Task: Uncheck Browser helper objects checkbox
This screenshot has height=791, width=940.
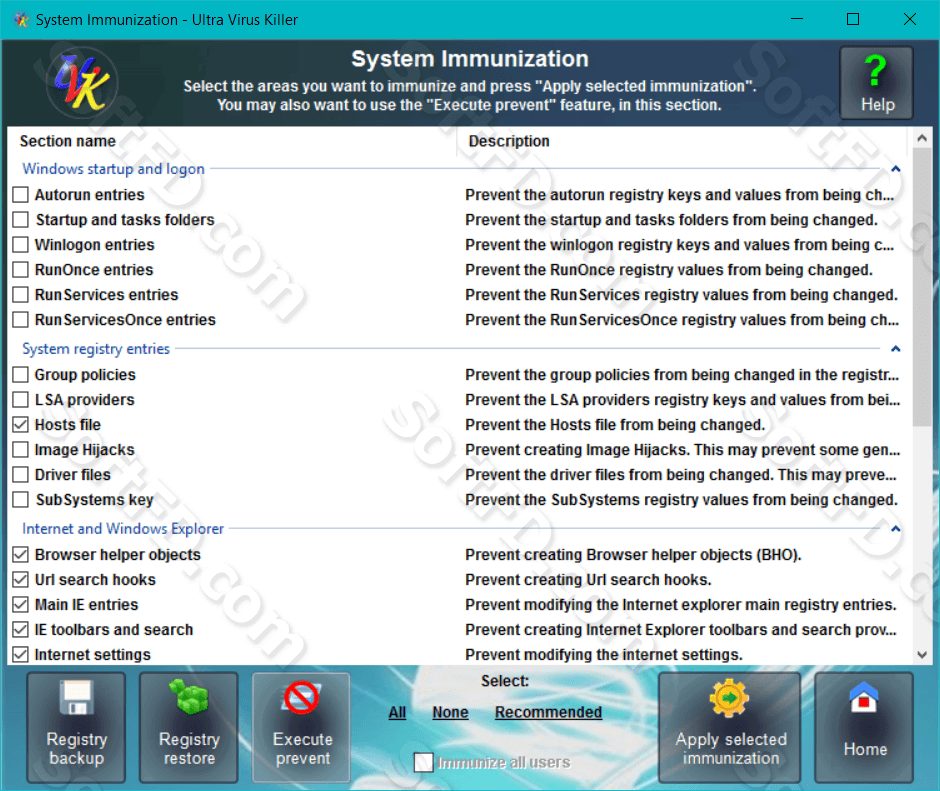Action: click(x=20, y=555)
